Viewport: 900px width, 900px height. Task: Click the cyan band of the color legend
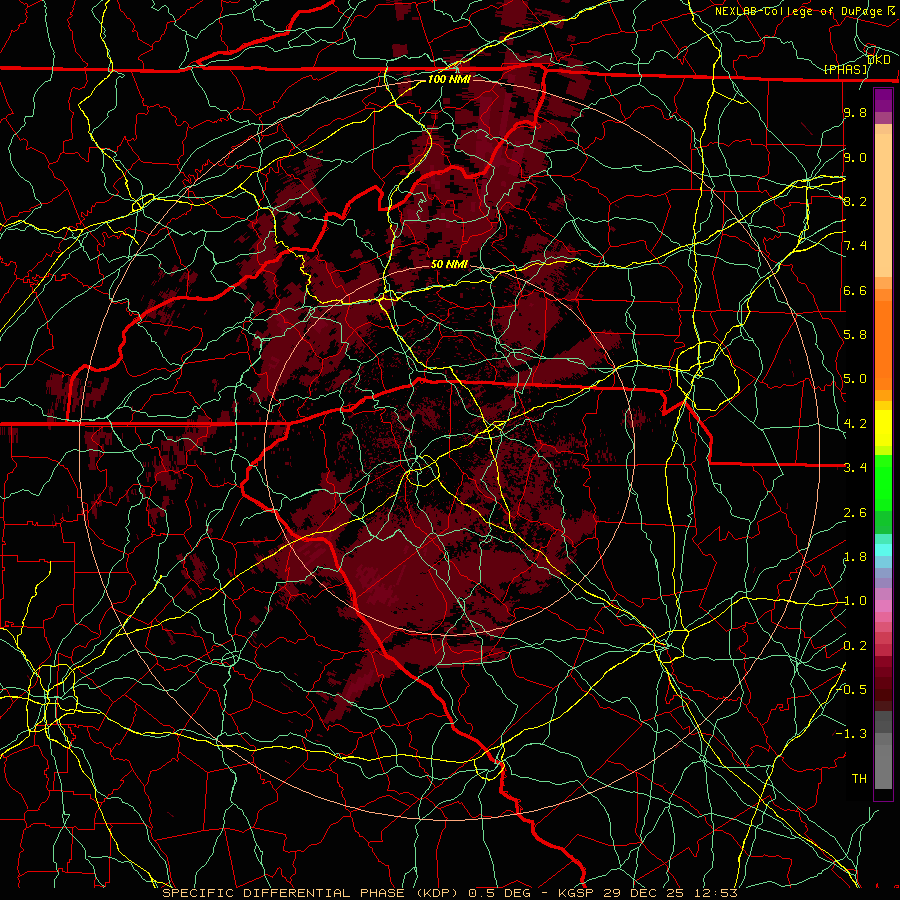883,550
